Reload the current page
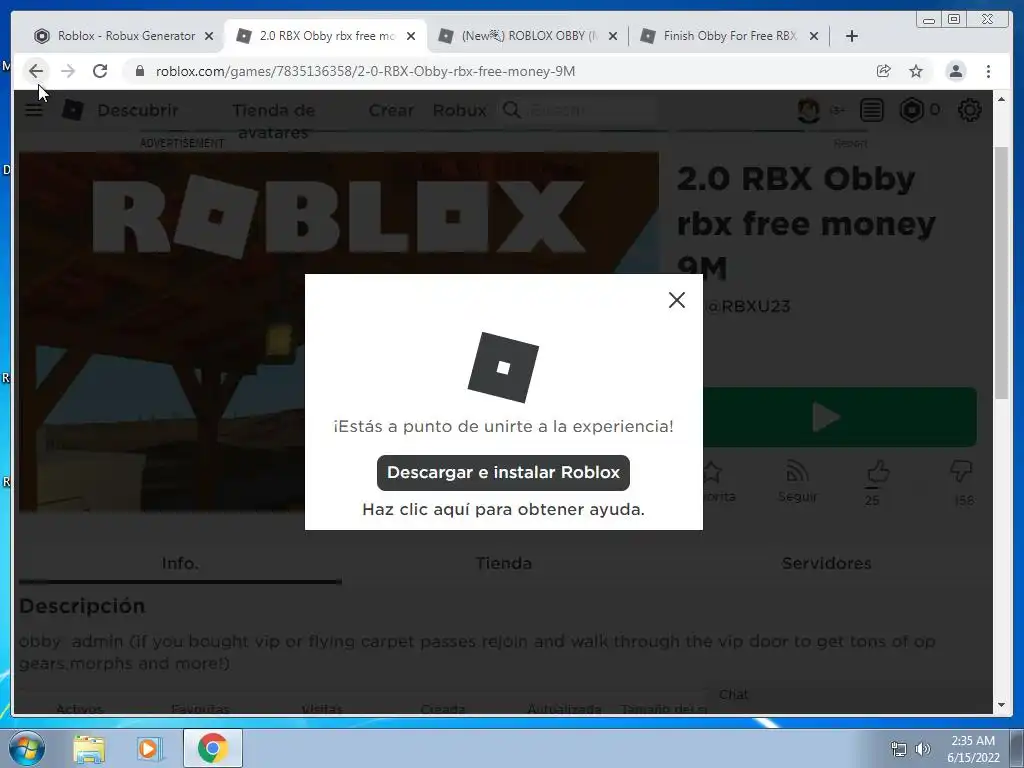 100,71
